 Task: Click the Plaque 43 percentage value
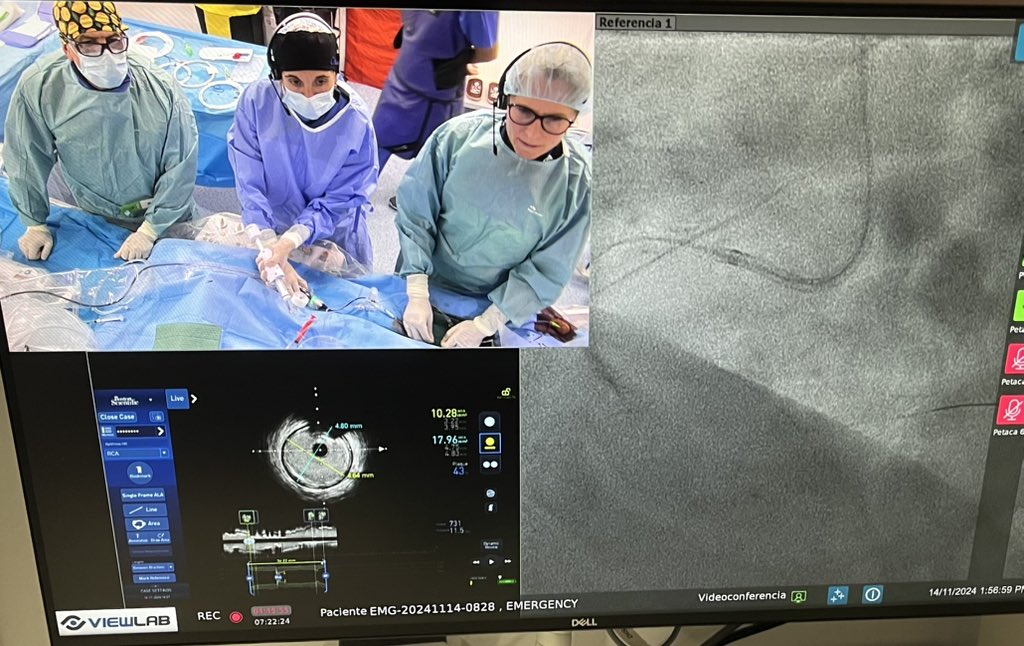pyautogui.click(x=460, y=467)
